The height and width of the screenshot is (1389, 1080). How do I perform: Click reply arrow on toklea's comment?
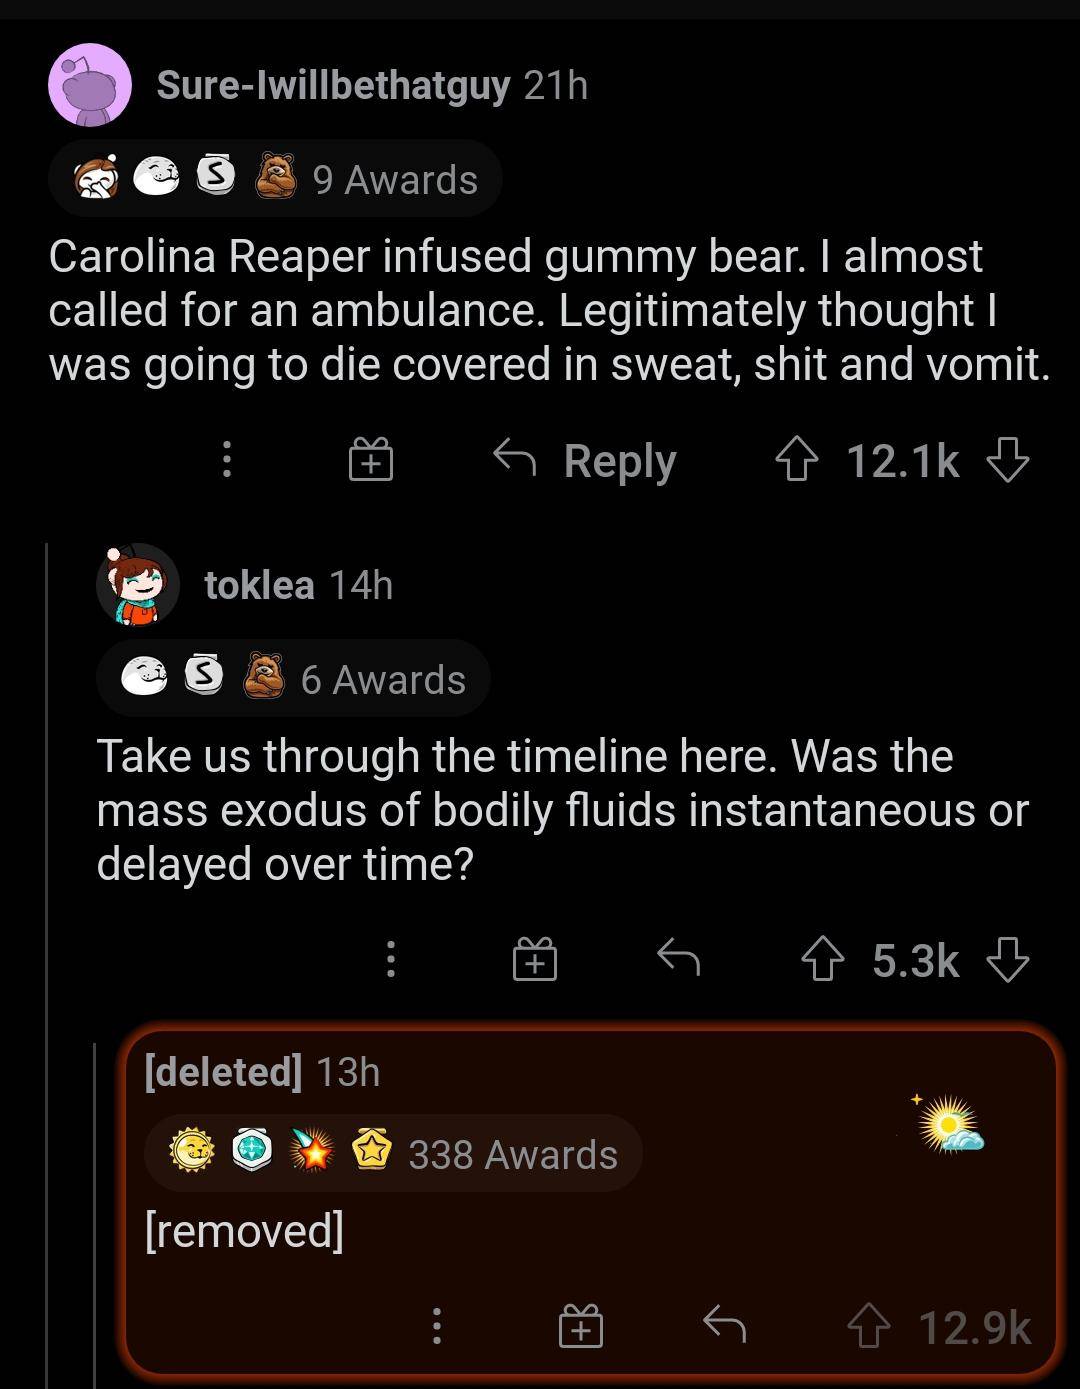(x=678, y=959)
